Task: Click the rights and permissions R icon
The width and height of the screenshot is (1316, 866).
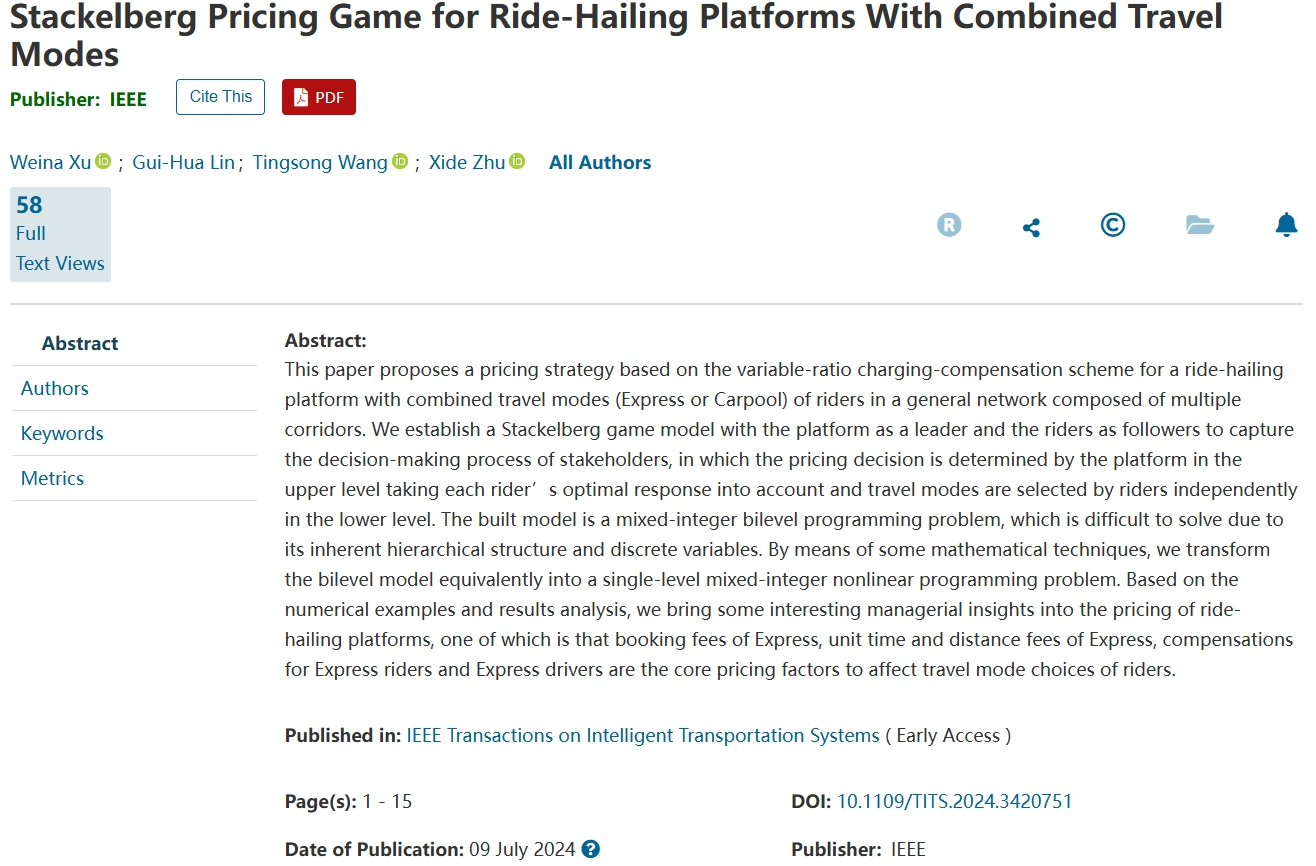Action: [x=948, y=225]
